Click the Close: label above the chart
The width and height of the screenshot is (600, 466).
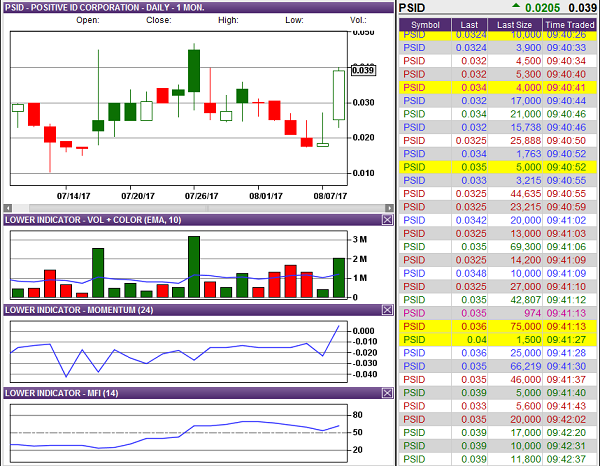[x=158, y=20]
